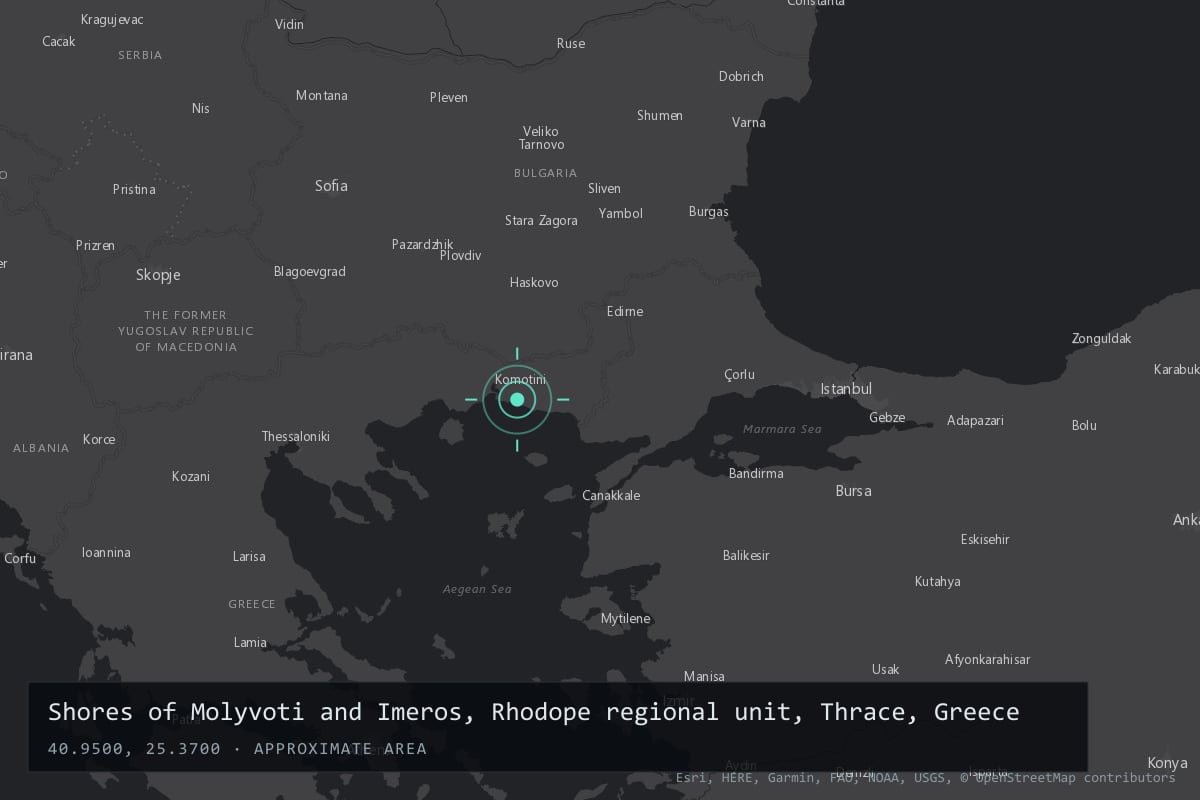Select the Balikesir label
The image size is (1200, 800).
coord(746,556)
